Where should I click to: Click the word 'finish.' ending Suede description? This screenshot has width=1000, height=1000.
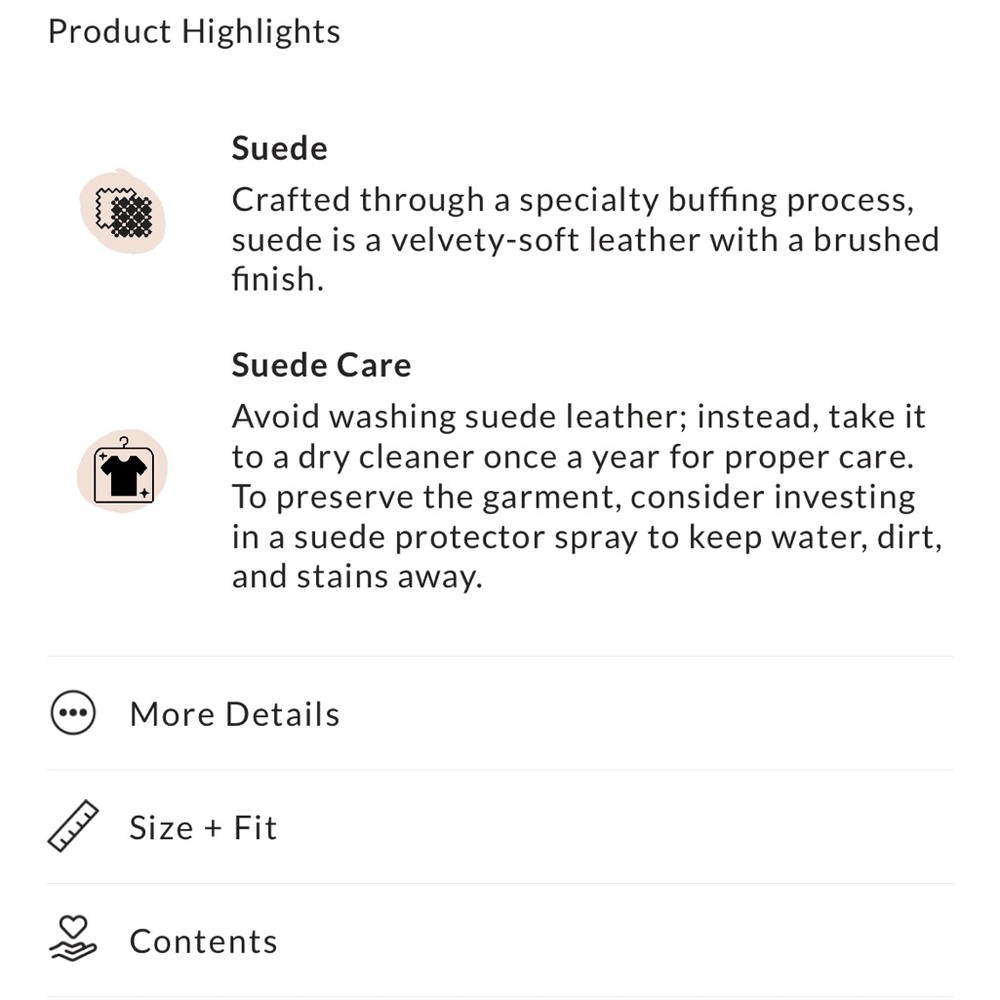click(x=277, y=279)
